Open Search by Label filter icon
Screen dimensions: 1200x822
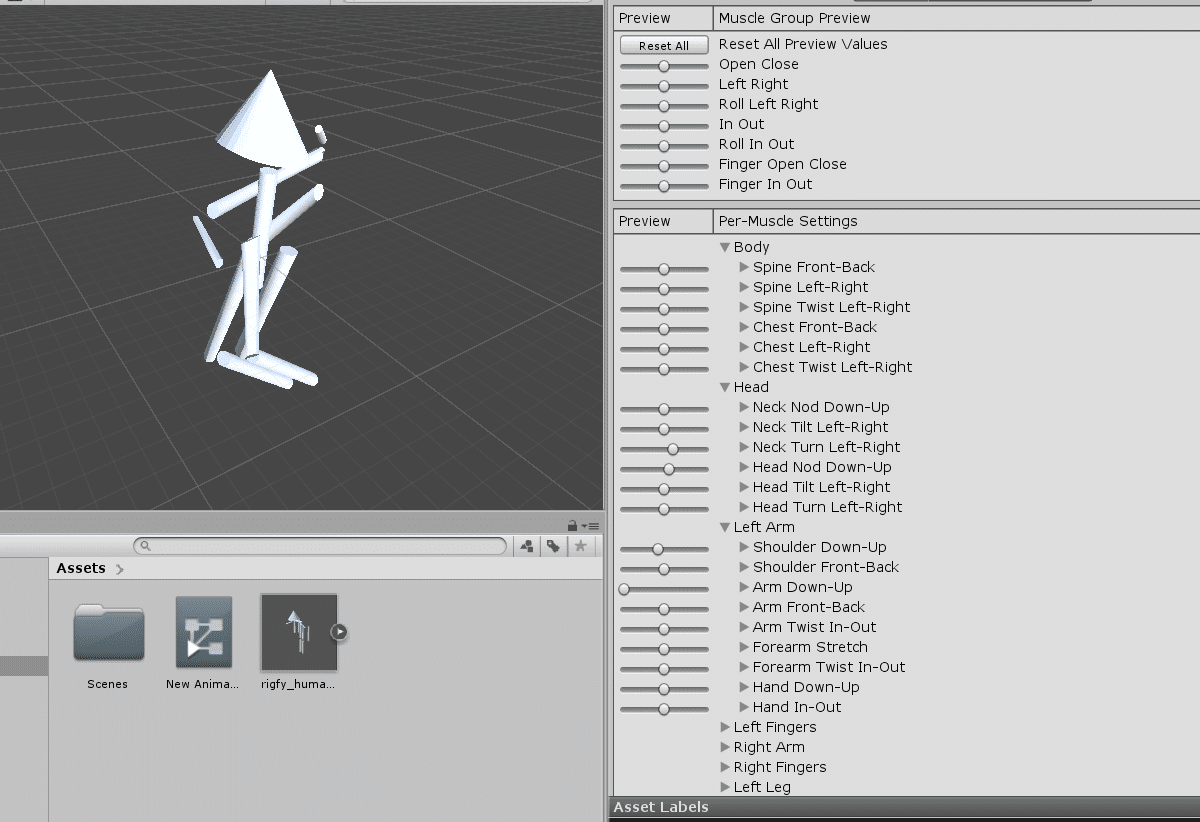[553, 546]
